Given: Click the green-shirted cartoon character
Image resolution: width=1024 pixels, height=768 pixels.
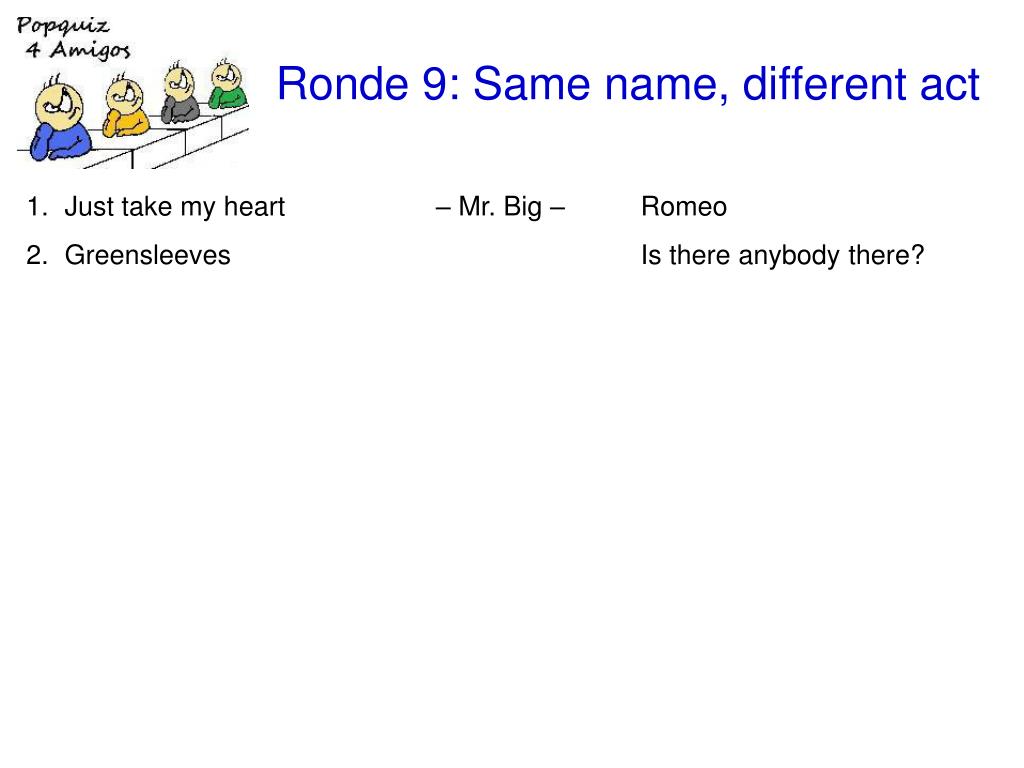Looking at the screenshot, I should [x=227, y=84].
